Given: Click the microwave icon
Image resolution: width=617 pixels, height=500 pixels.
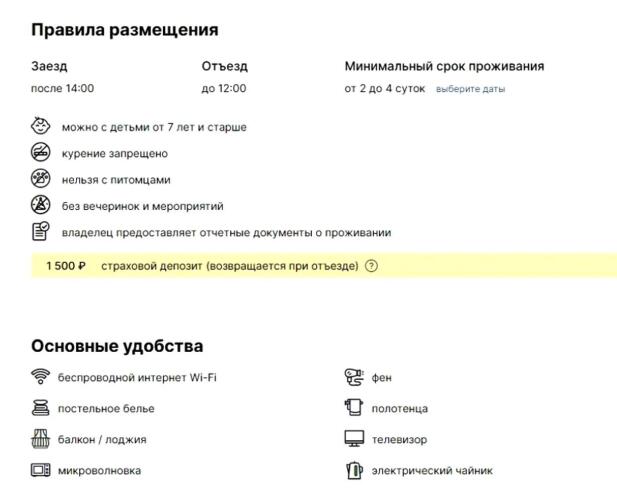Looking at the screenshot, I should tap(41, 470).
